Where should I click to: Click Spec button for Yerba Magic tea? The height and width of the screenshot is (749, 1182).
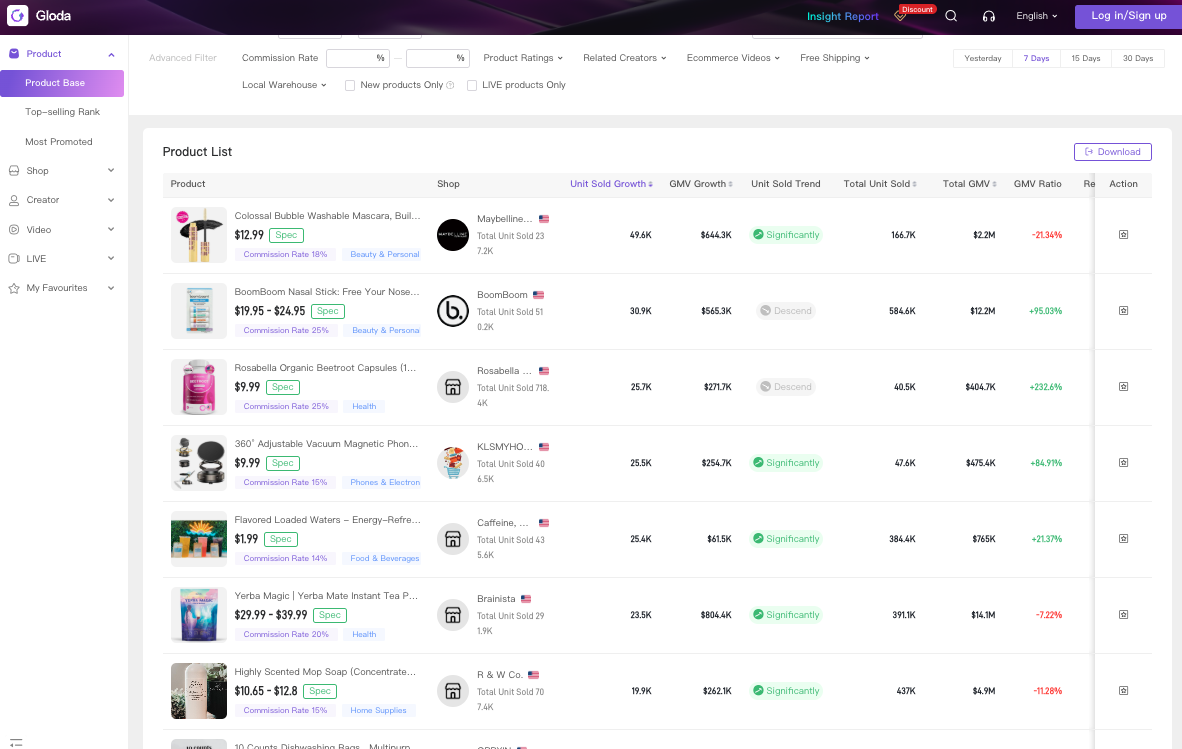(329, 615)
